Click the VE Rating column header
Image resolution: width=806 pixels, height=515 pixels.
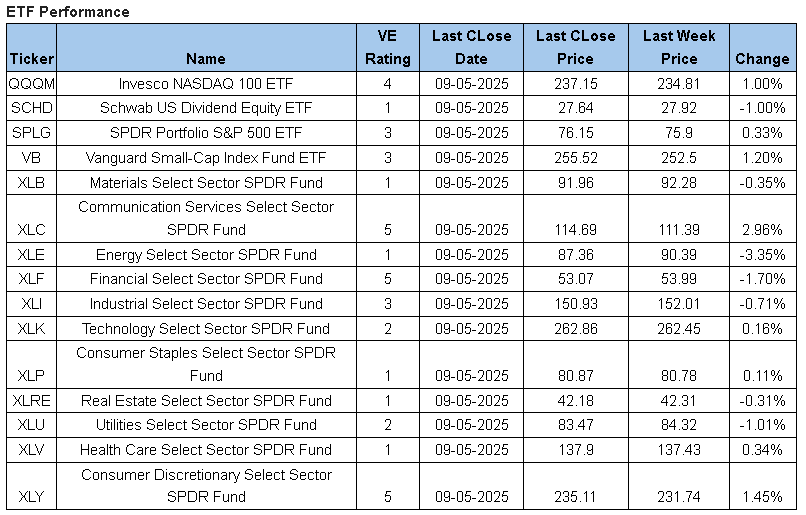[388, 48]
